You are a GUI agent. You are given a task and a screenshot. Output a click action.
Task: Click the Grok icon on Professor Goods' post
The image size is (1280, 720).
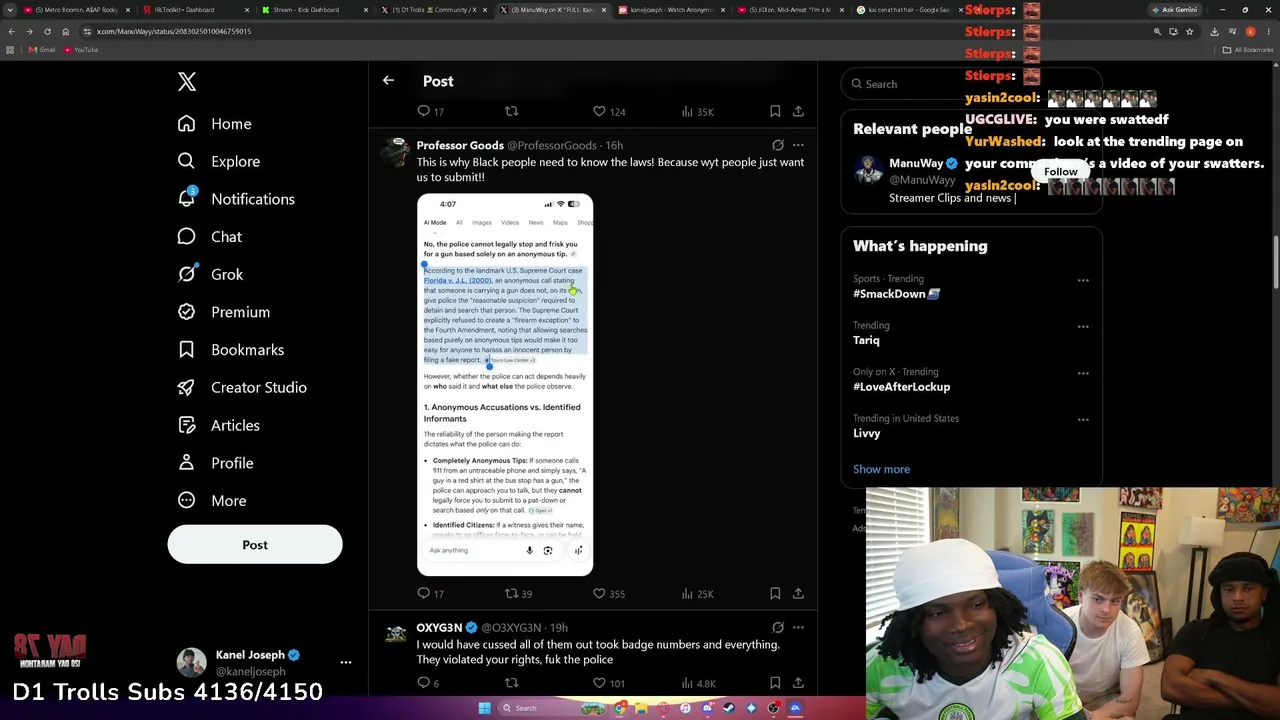click(778, 145)
